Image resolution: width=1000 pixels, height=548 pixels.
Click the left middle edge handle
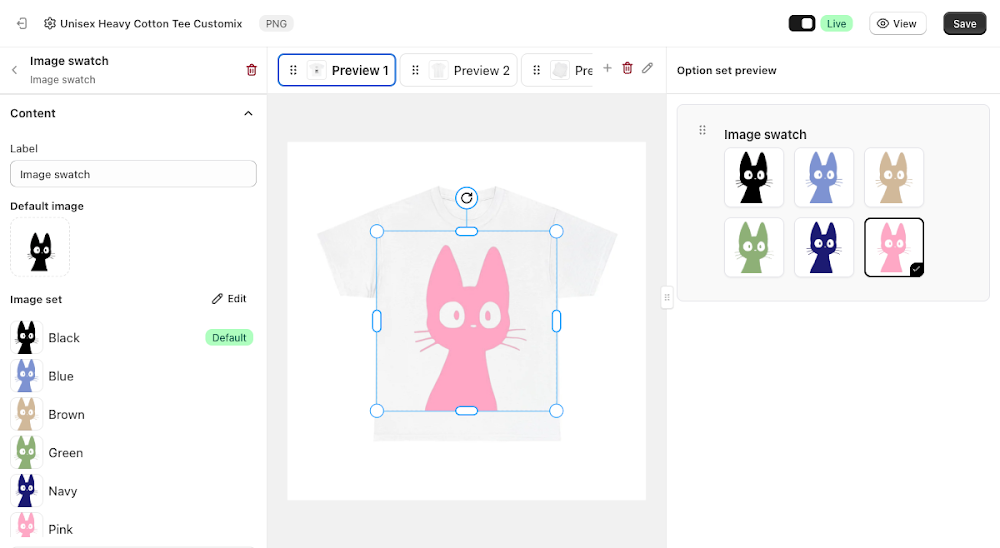377,321
